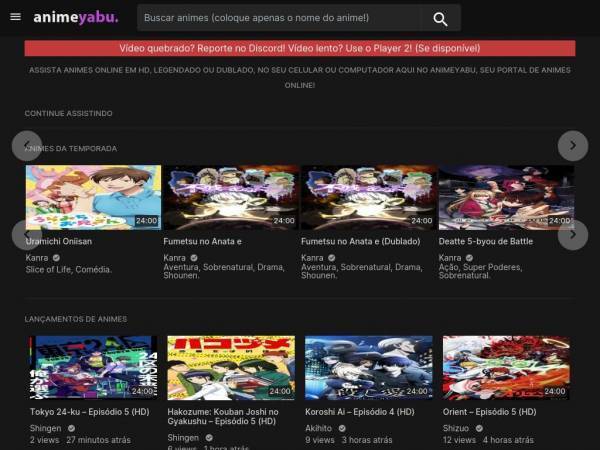Click the magnifying glass search button

click(440, 18)
